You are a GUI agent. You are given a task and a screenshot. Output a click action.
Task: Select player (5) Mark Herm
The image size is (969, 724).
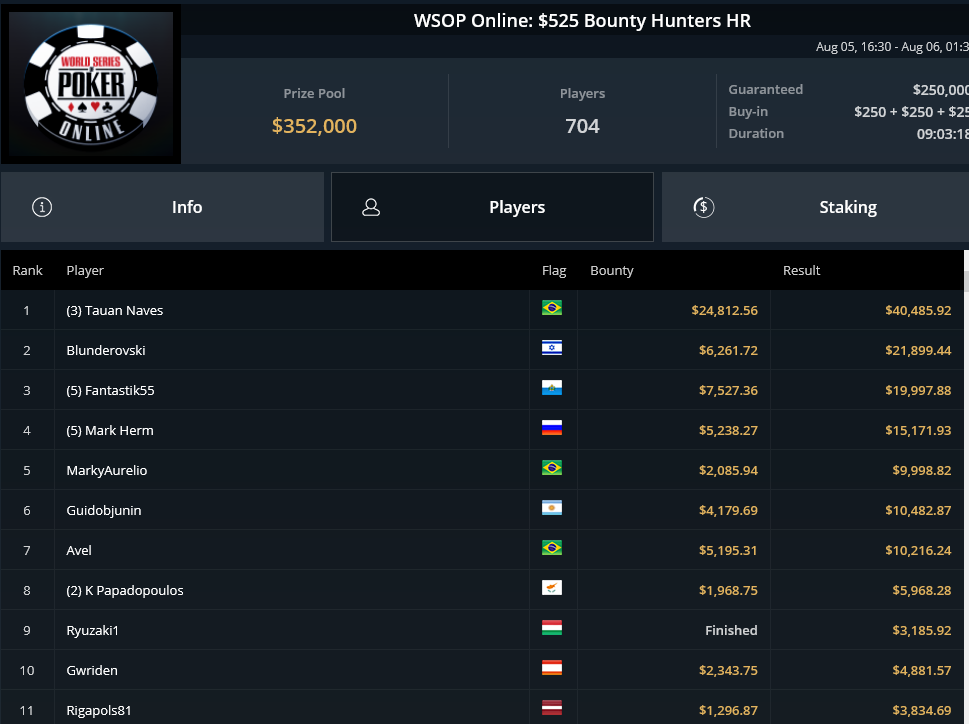coord(110,431)
